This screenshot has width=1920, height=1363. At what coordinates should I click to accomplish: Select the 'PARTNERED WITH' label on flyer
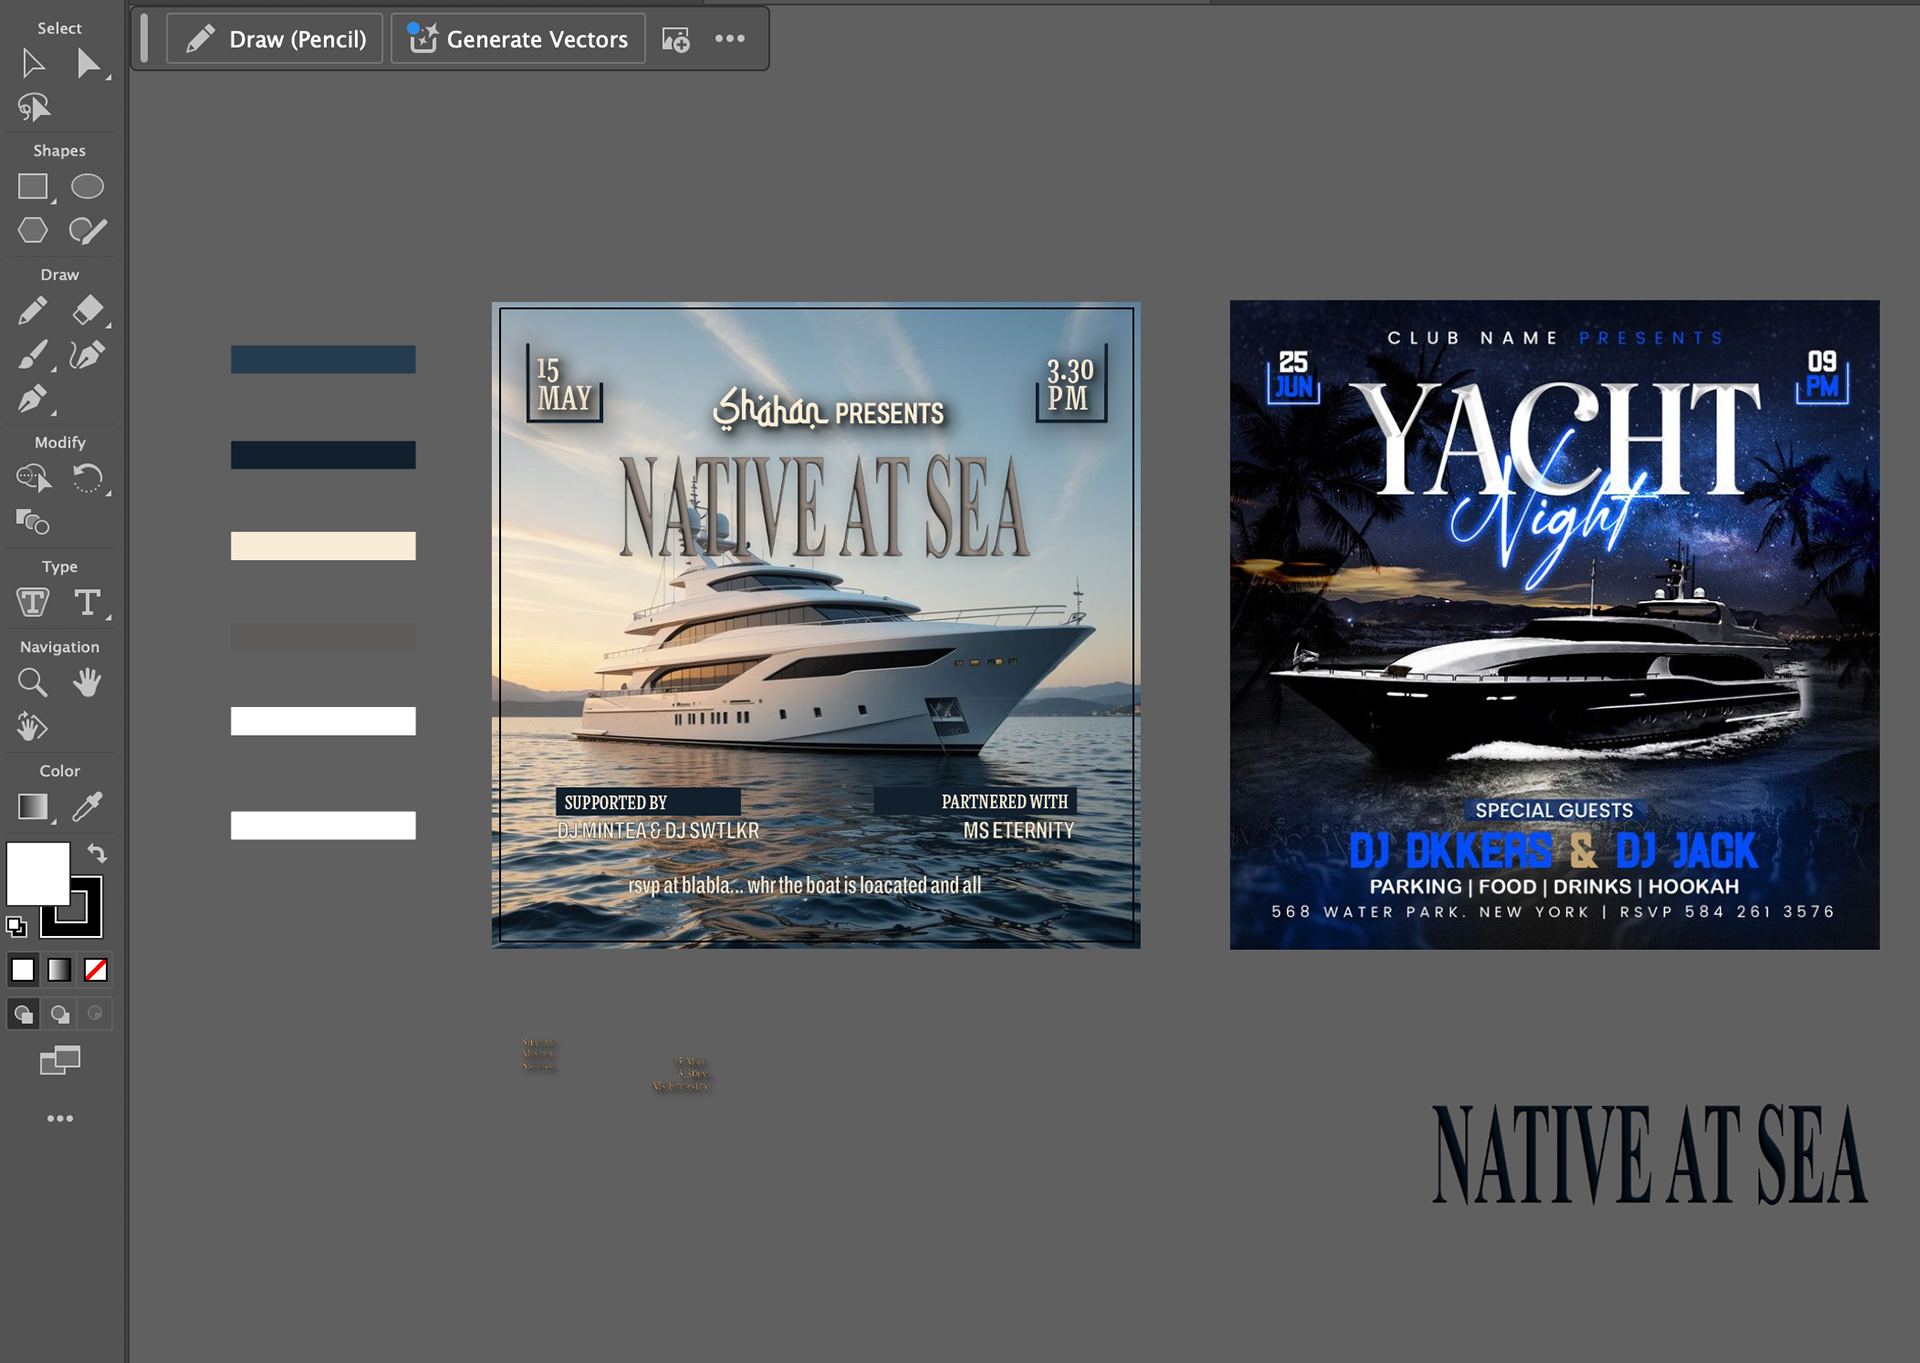click(x=1004, y=802)
